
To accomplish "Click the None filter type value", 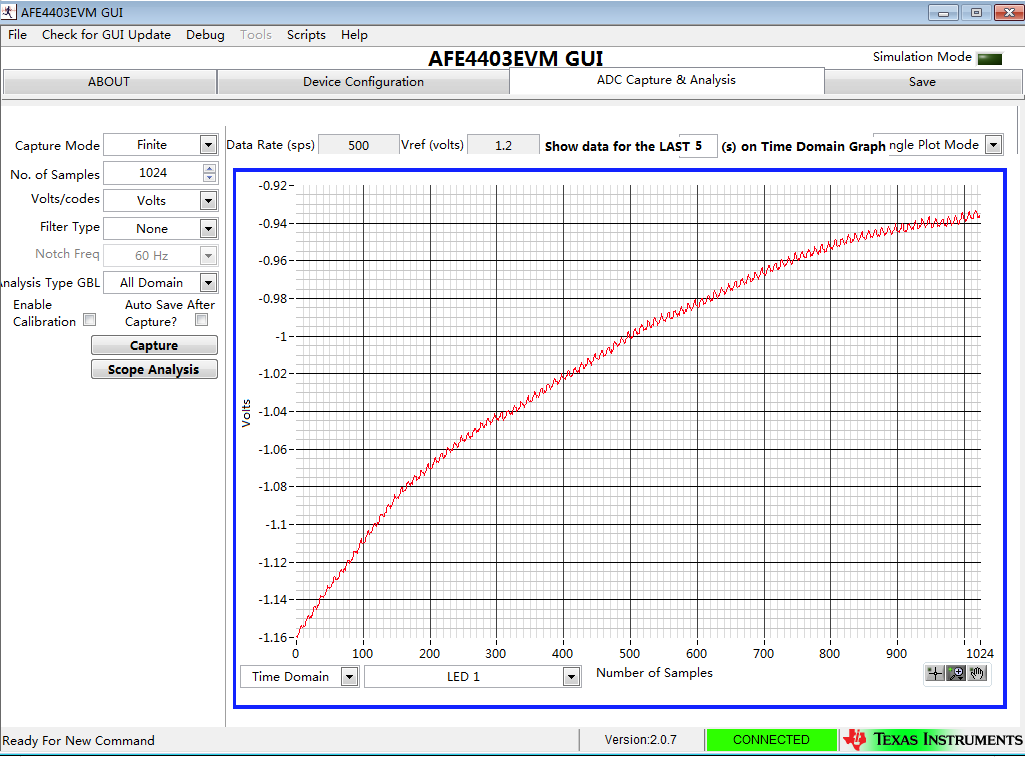I will click(152, 229).
